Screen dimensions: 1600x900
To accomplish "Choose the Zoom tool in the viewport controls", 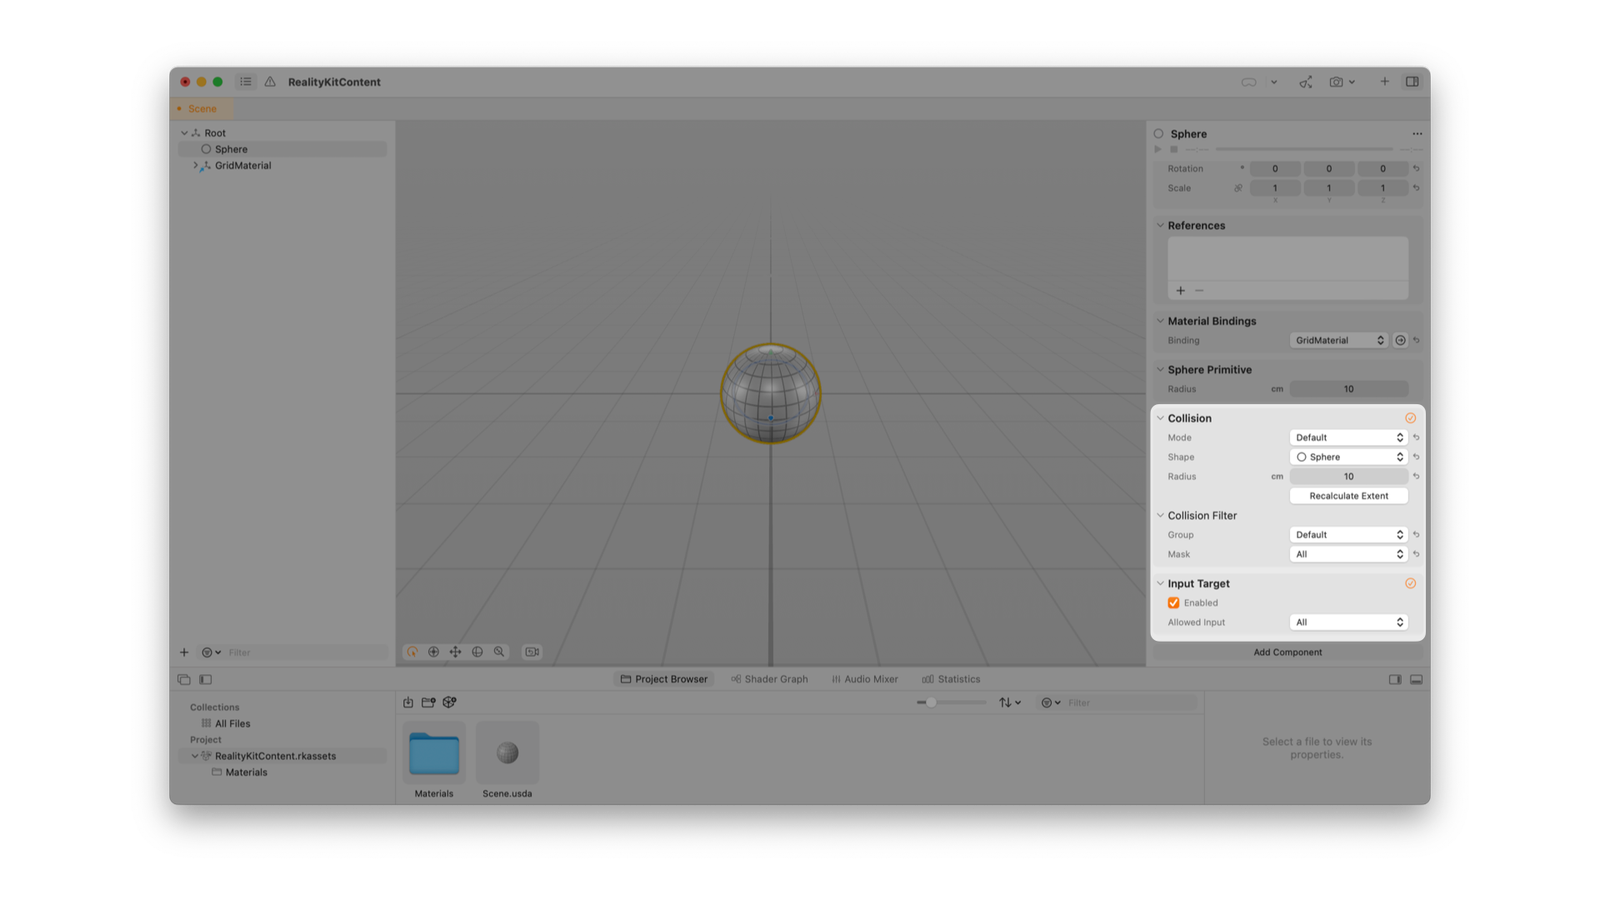I will 498,652.
